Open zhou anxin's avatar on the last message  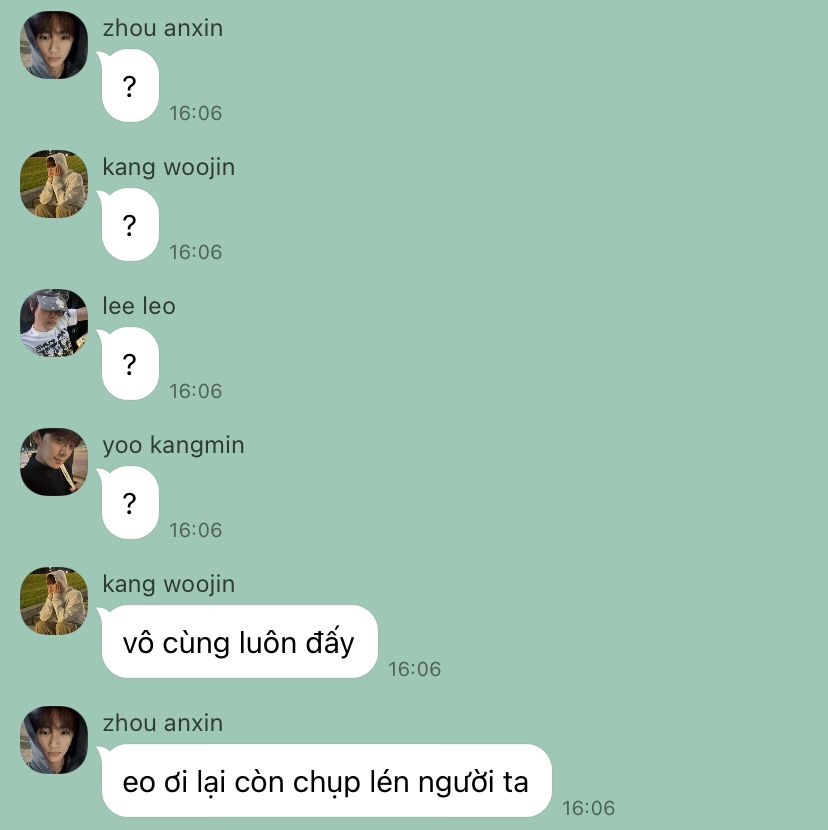coord(54,739)
